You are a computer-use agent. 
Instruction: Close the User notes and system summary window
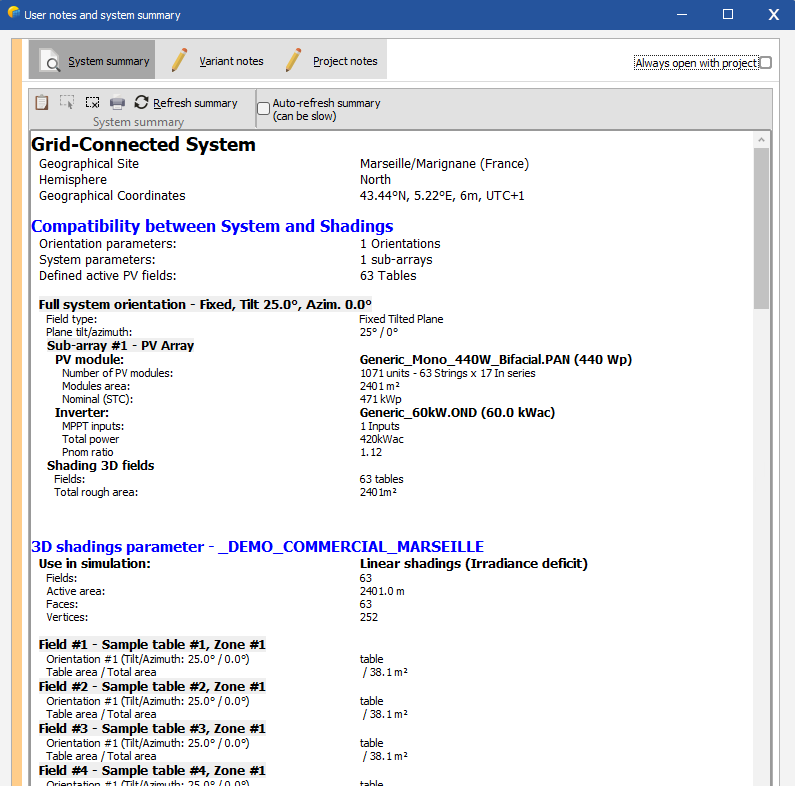pos(773,15)
